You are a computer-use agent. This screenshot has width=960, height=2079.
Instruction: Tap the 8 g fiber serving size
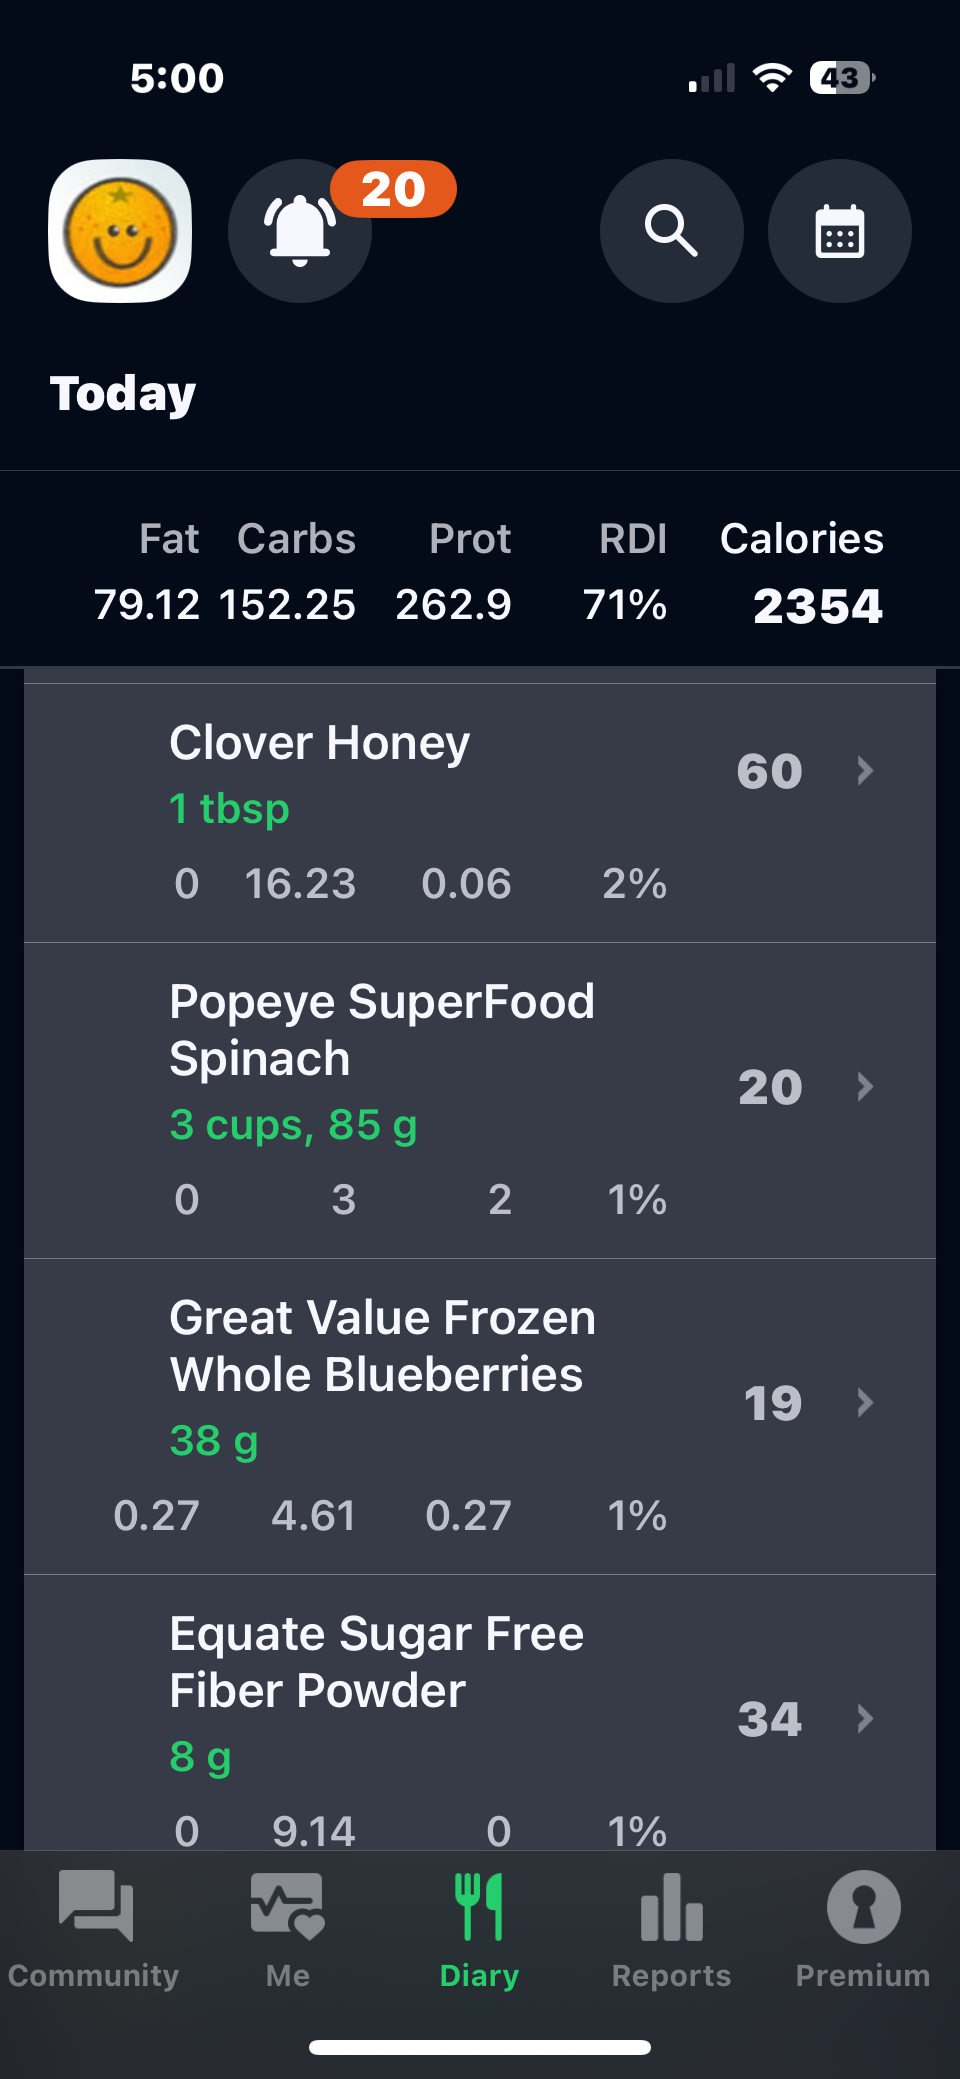coord(200,1757)
